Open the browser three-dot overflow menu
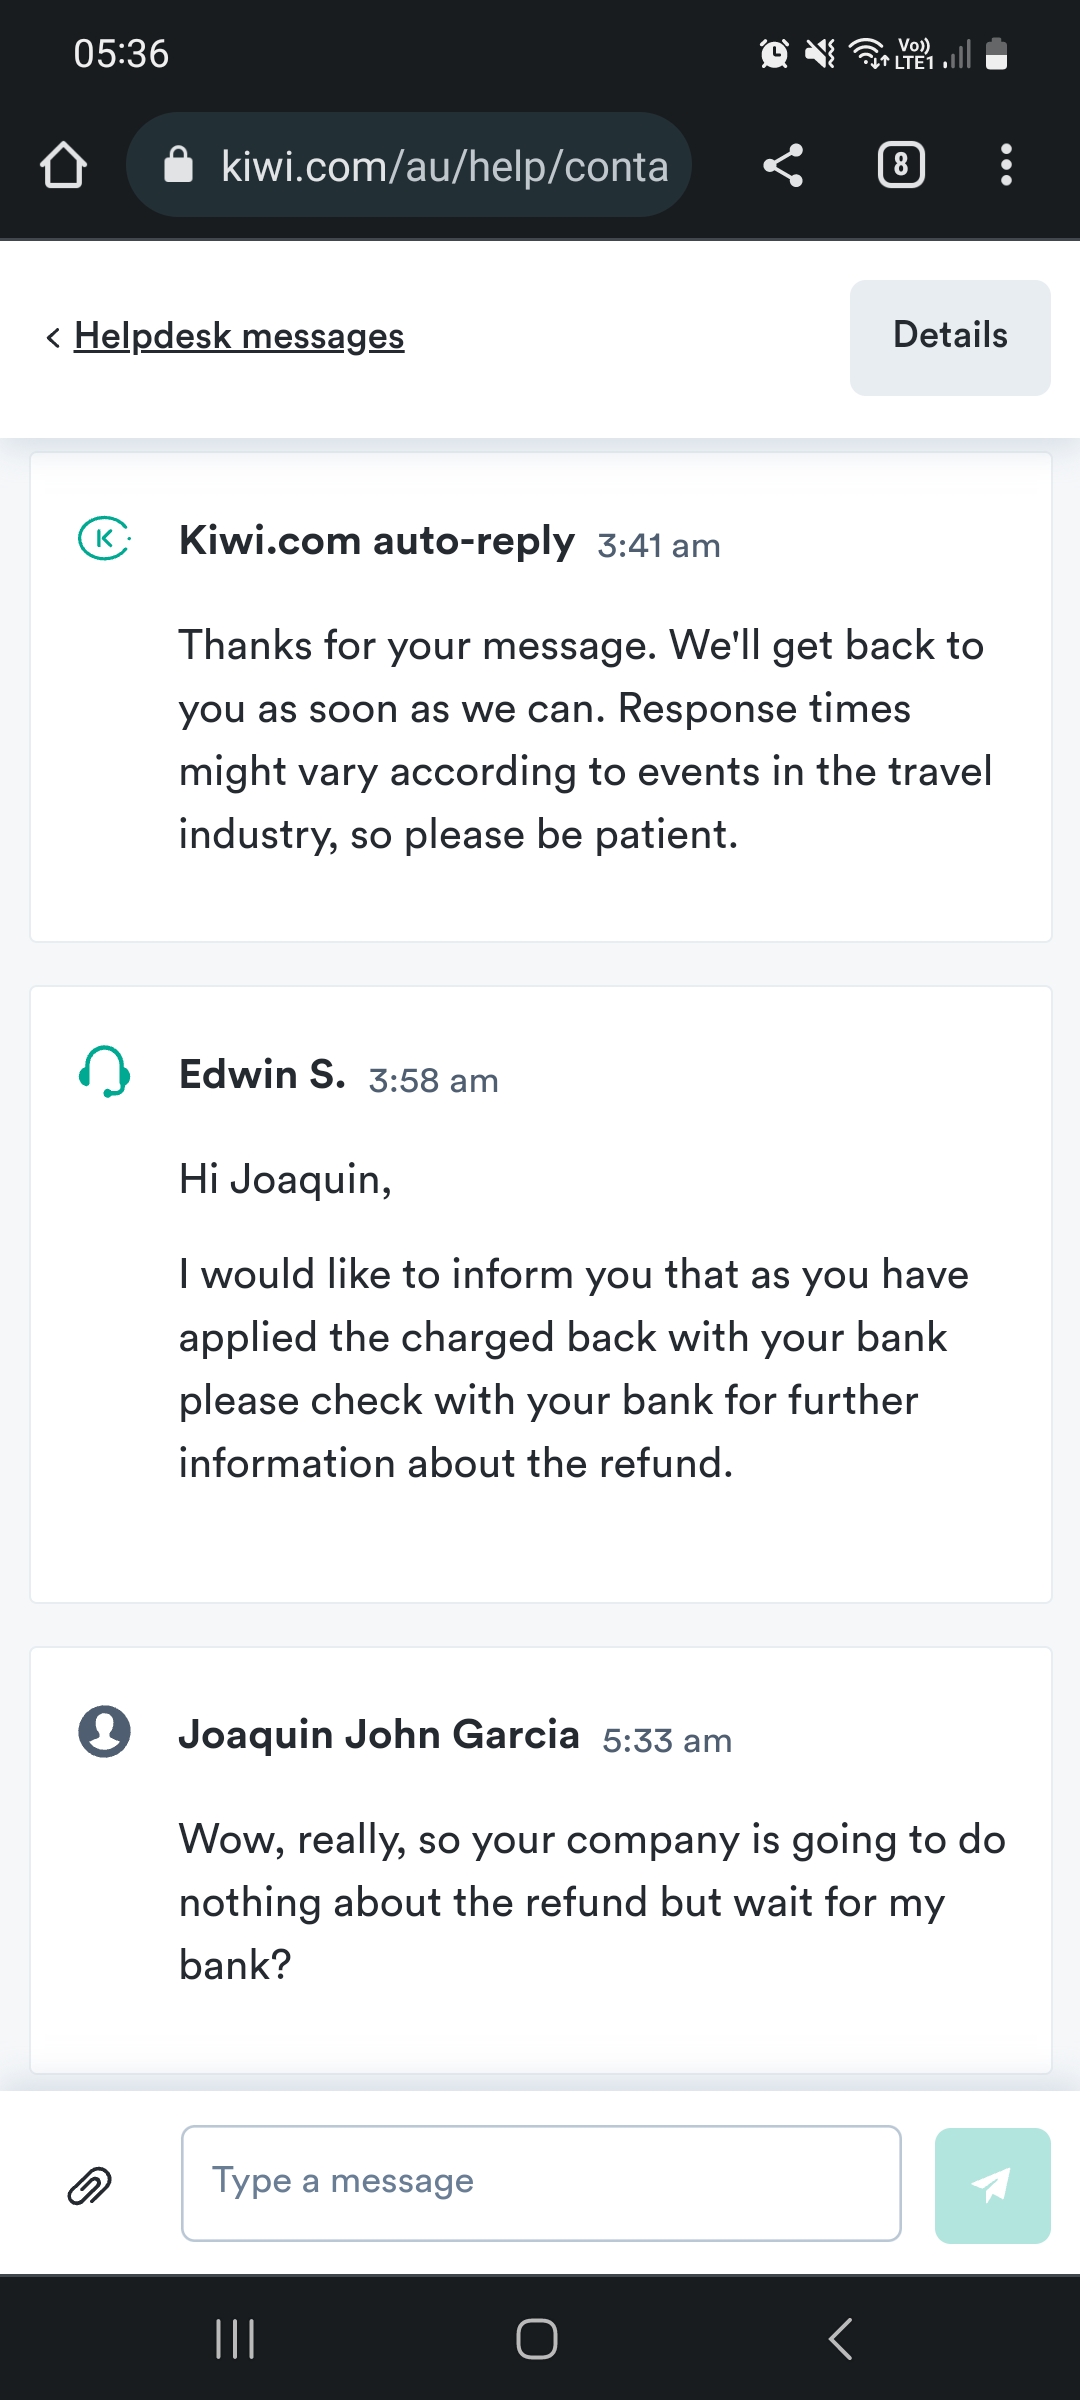This screenshot has height=2400, width=1080. click(x=1006, y=165)
